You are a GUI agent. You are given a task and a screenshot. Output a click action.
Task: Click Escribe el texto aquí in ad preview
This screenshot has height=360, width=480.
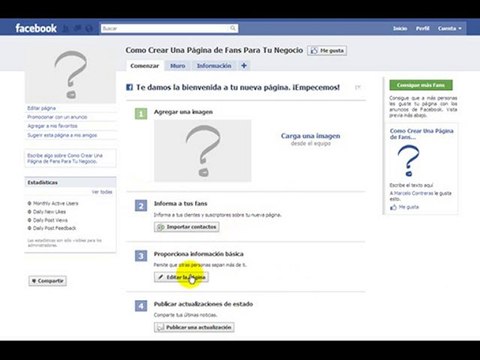(411, 185)
